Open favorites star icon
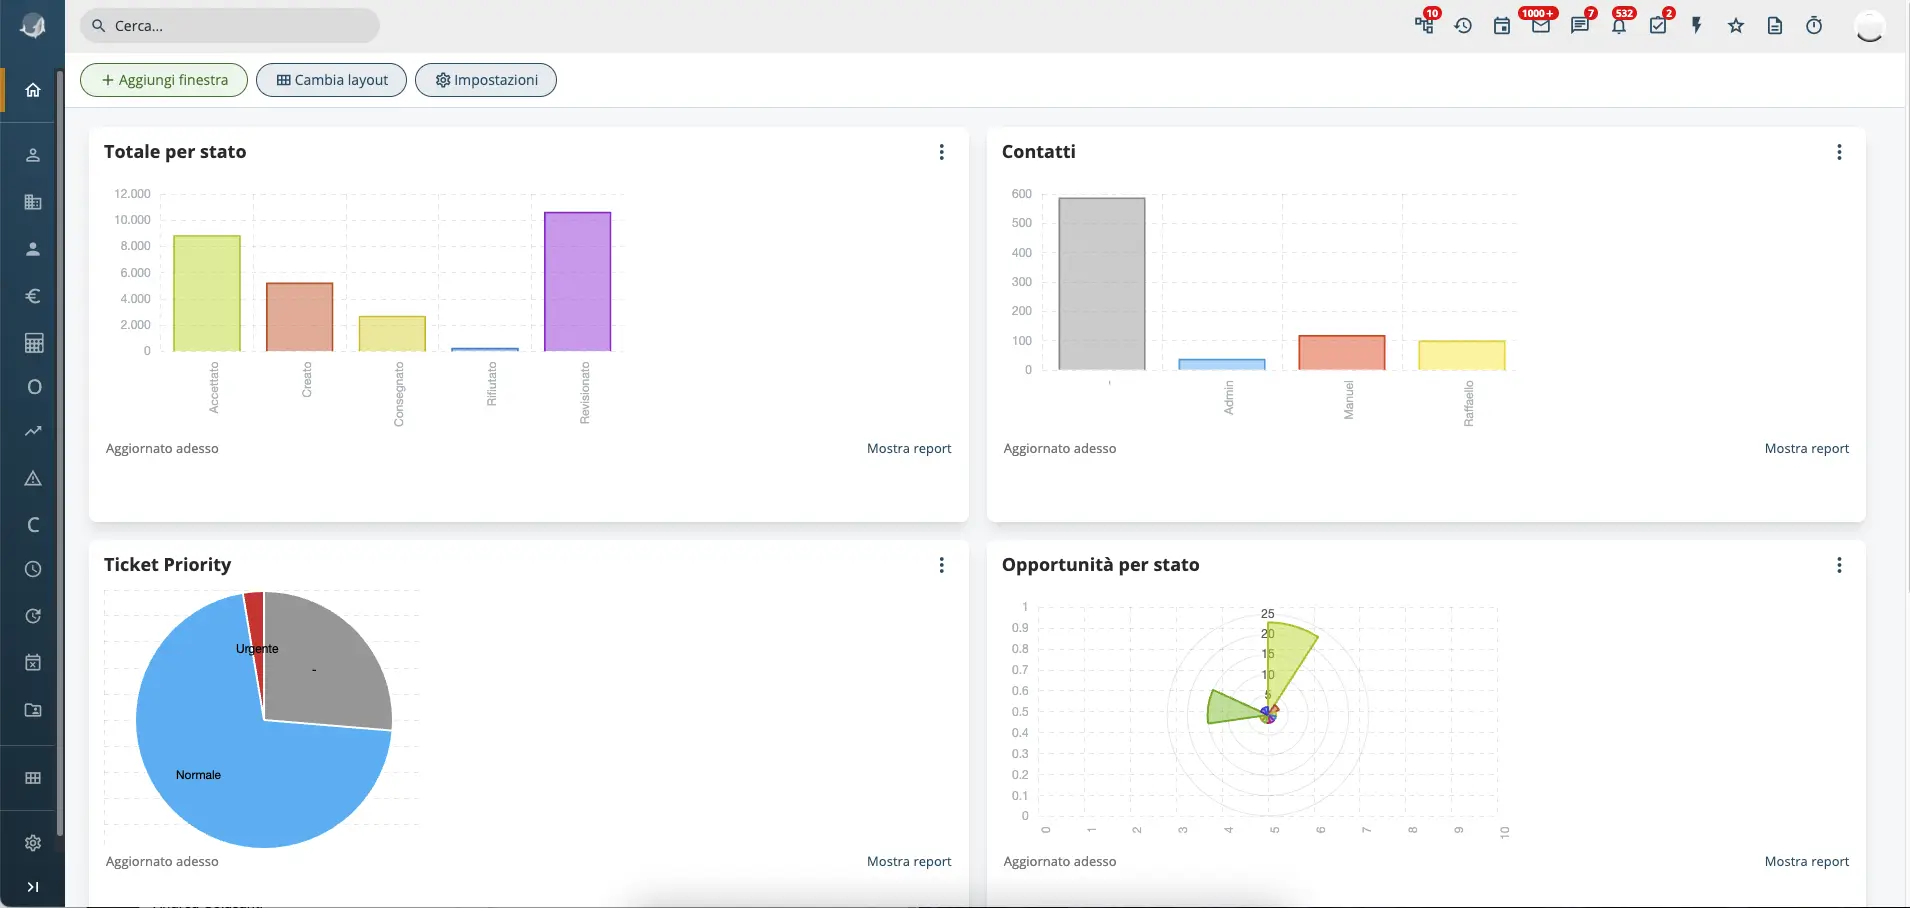1910x908 pixels. pyautogui.click(x=1735, y=27)
